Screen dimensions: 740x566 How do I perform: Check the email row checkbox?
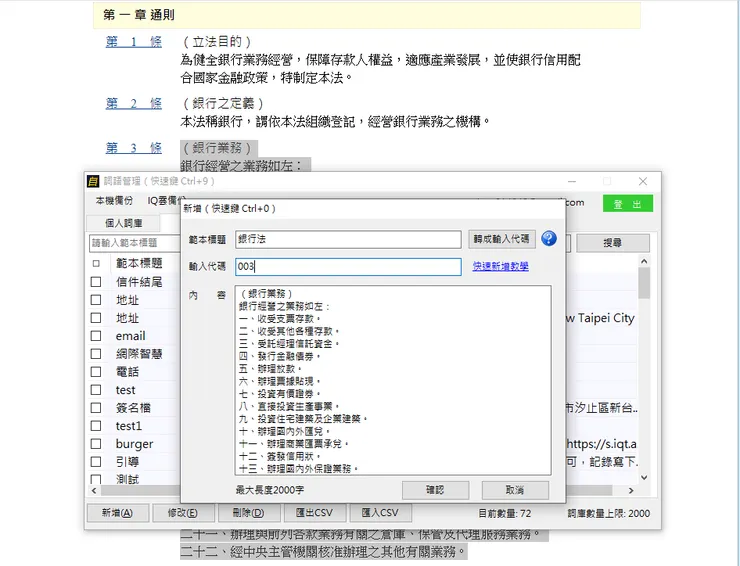(96, 336)
